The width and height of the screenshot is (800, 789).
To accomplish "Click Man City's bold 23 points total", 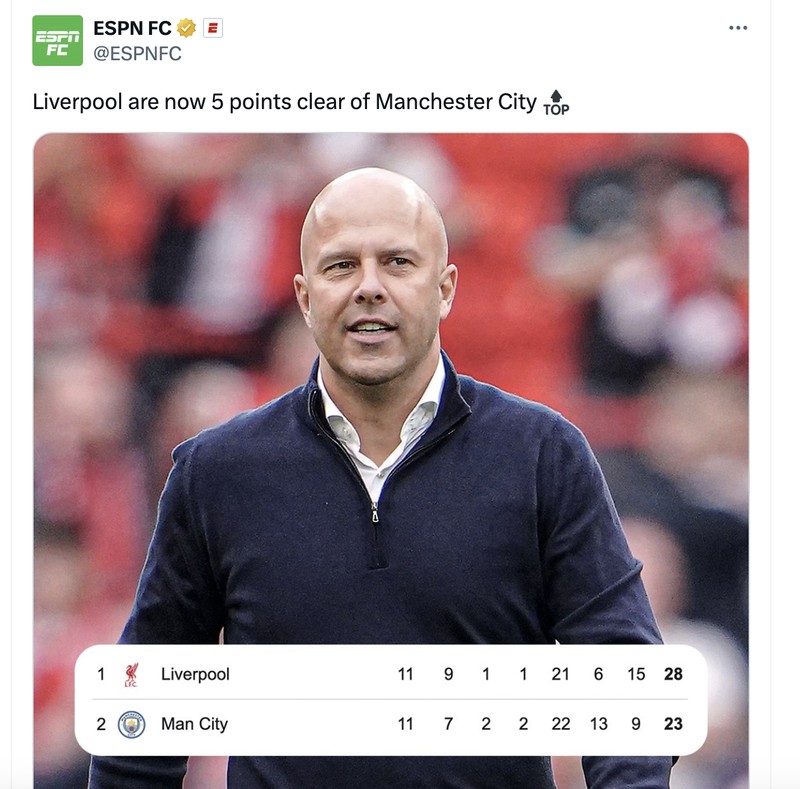I will coord(672,723).
